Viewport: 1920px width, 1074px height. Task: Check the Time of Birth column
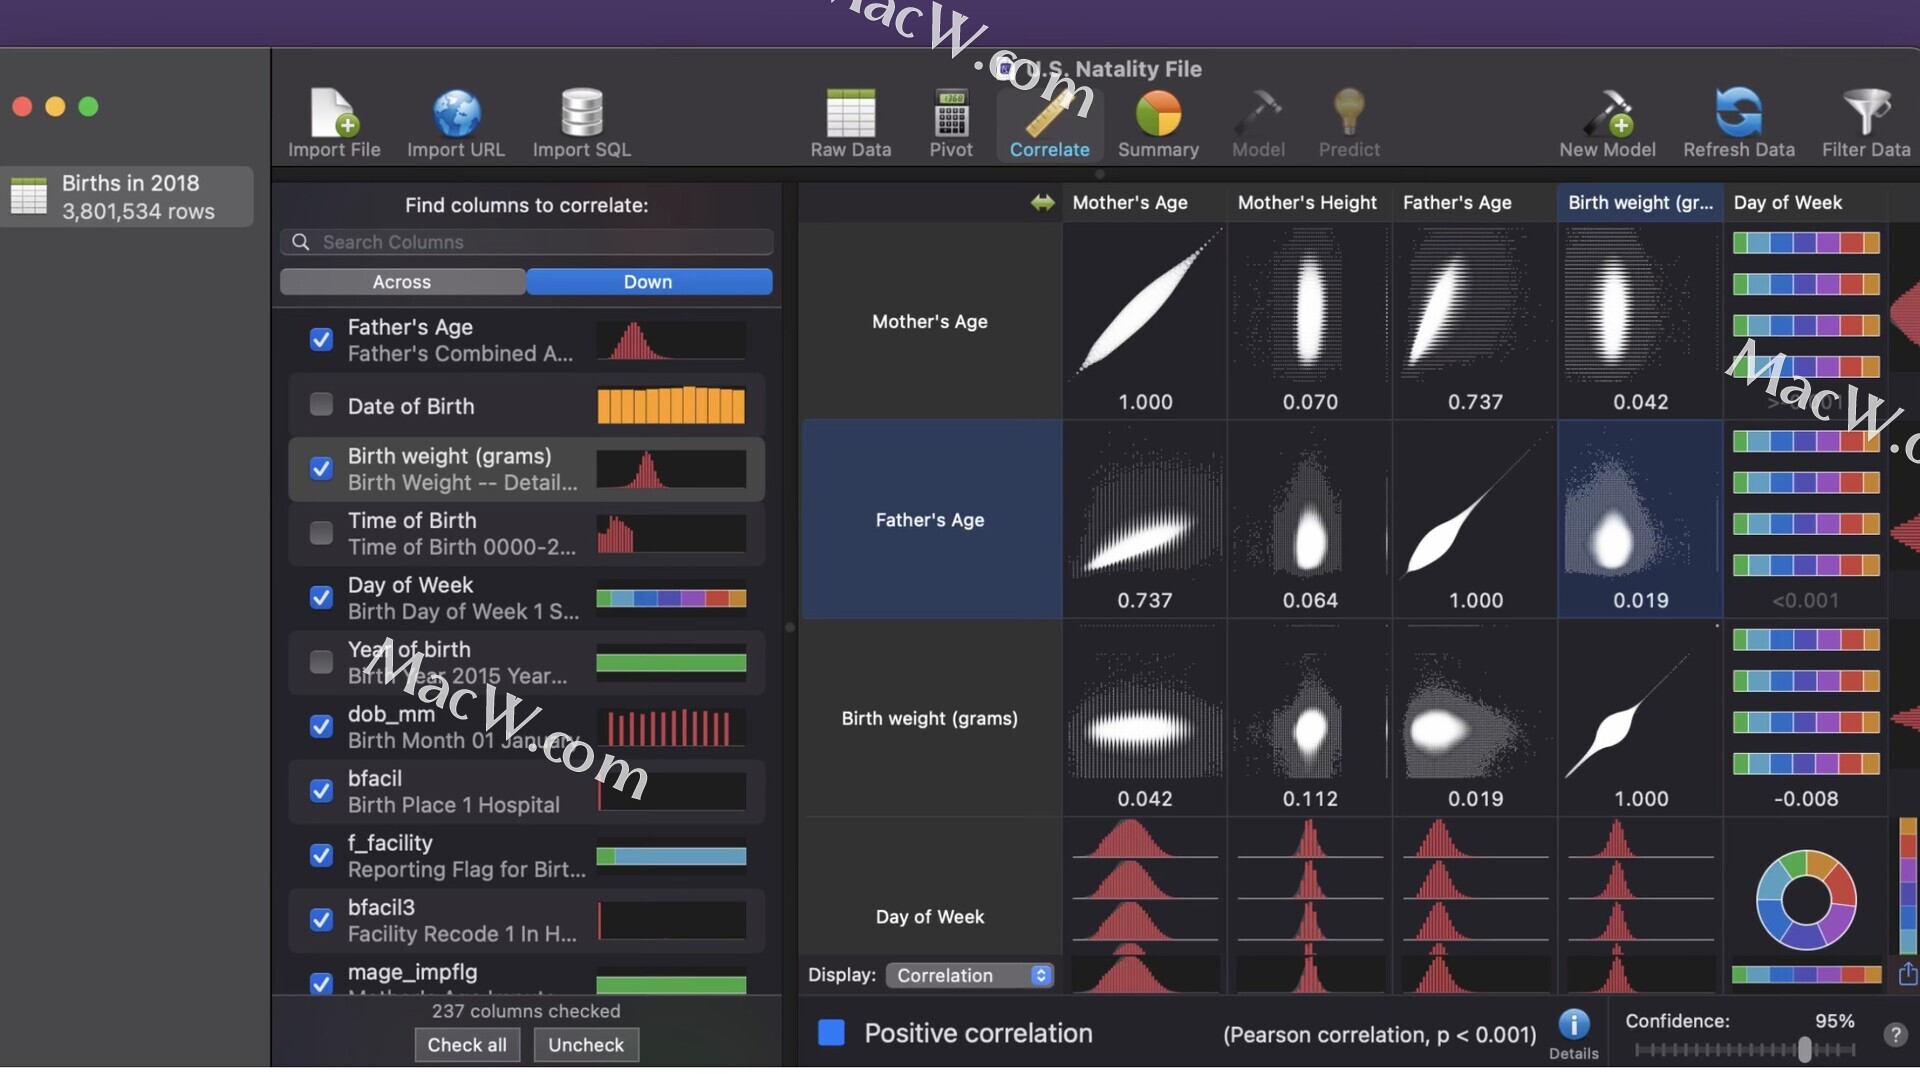point(321,533)
